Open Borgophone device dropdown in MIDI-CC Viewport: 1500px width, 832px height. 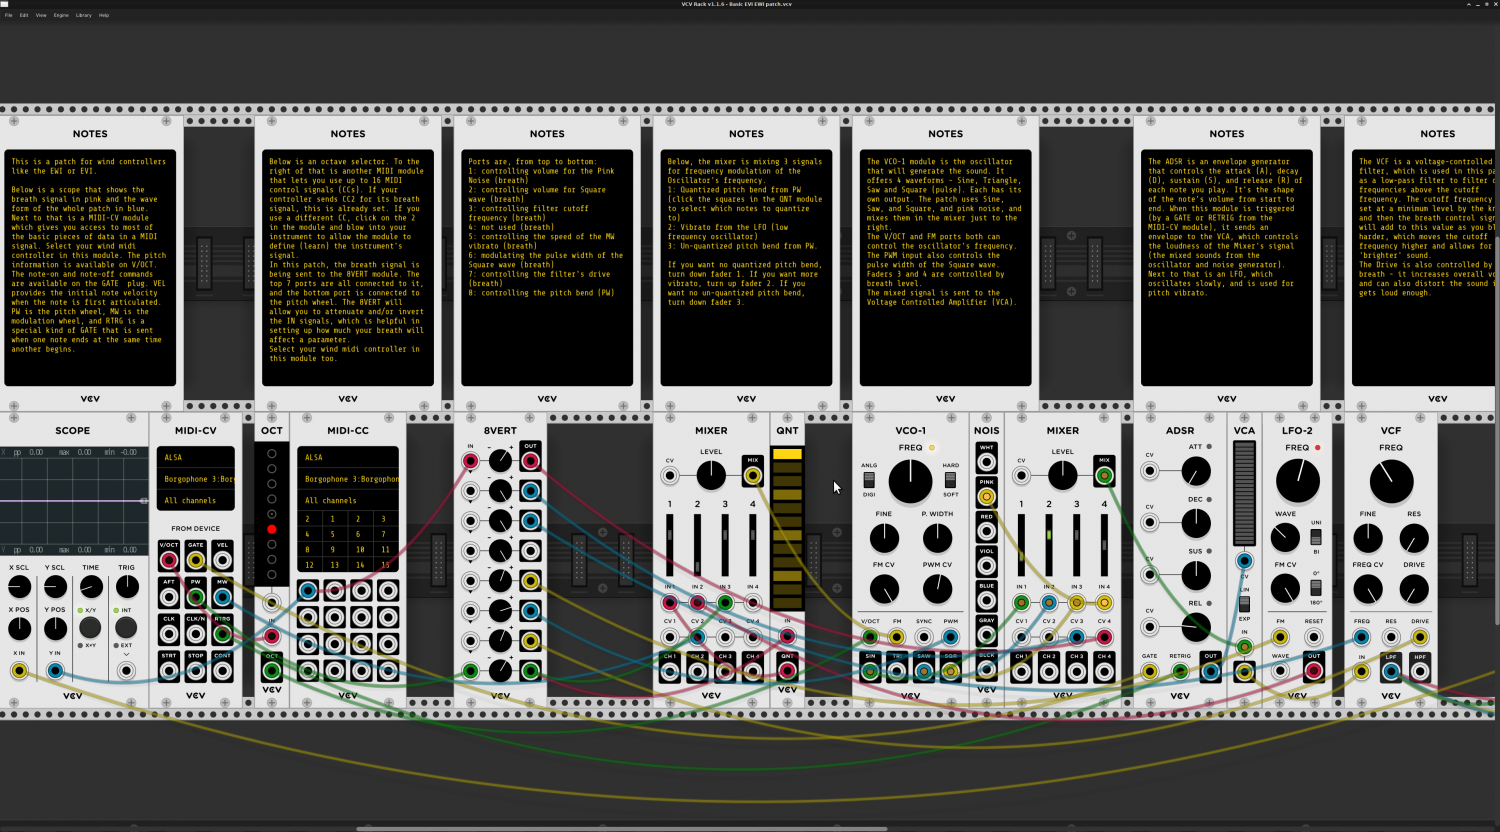point(348,479)
